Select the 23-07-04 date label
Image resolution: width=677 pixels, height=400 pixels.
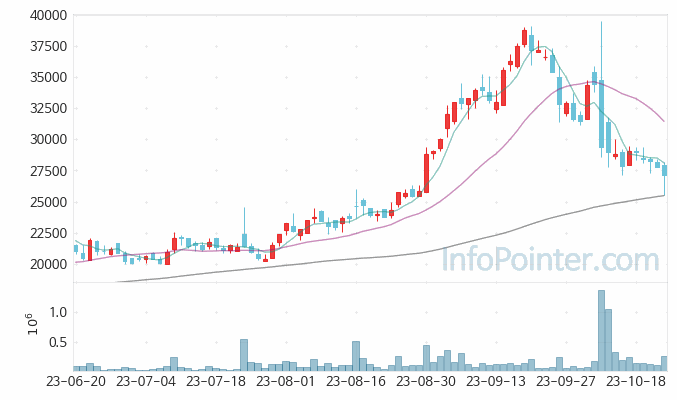(x=146, y=382)
